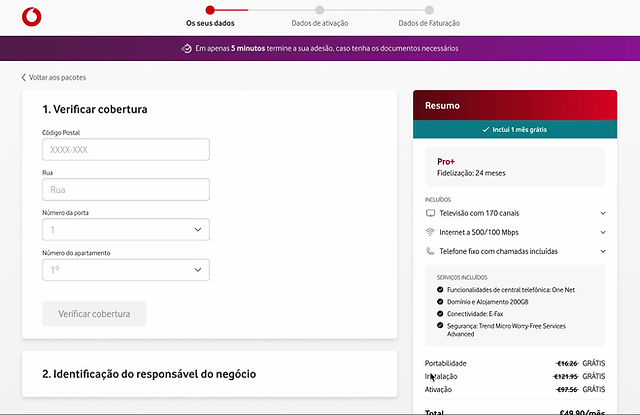Focus the Código Postal input field

(x=126, y=149)
